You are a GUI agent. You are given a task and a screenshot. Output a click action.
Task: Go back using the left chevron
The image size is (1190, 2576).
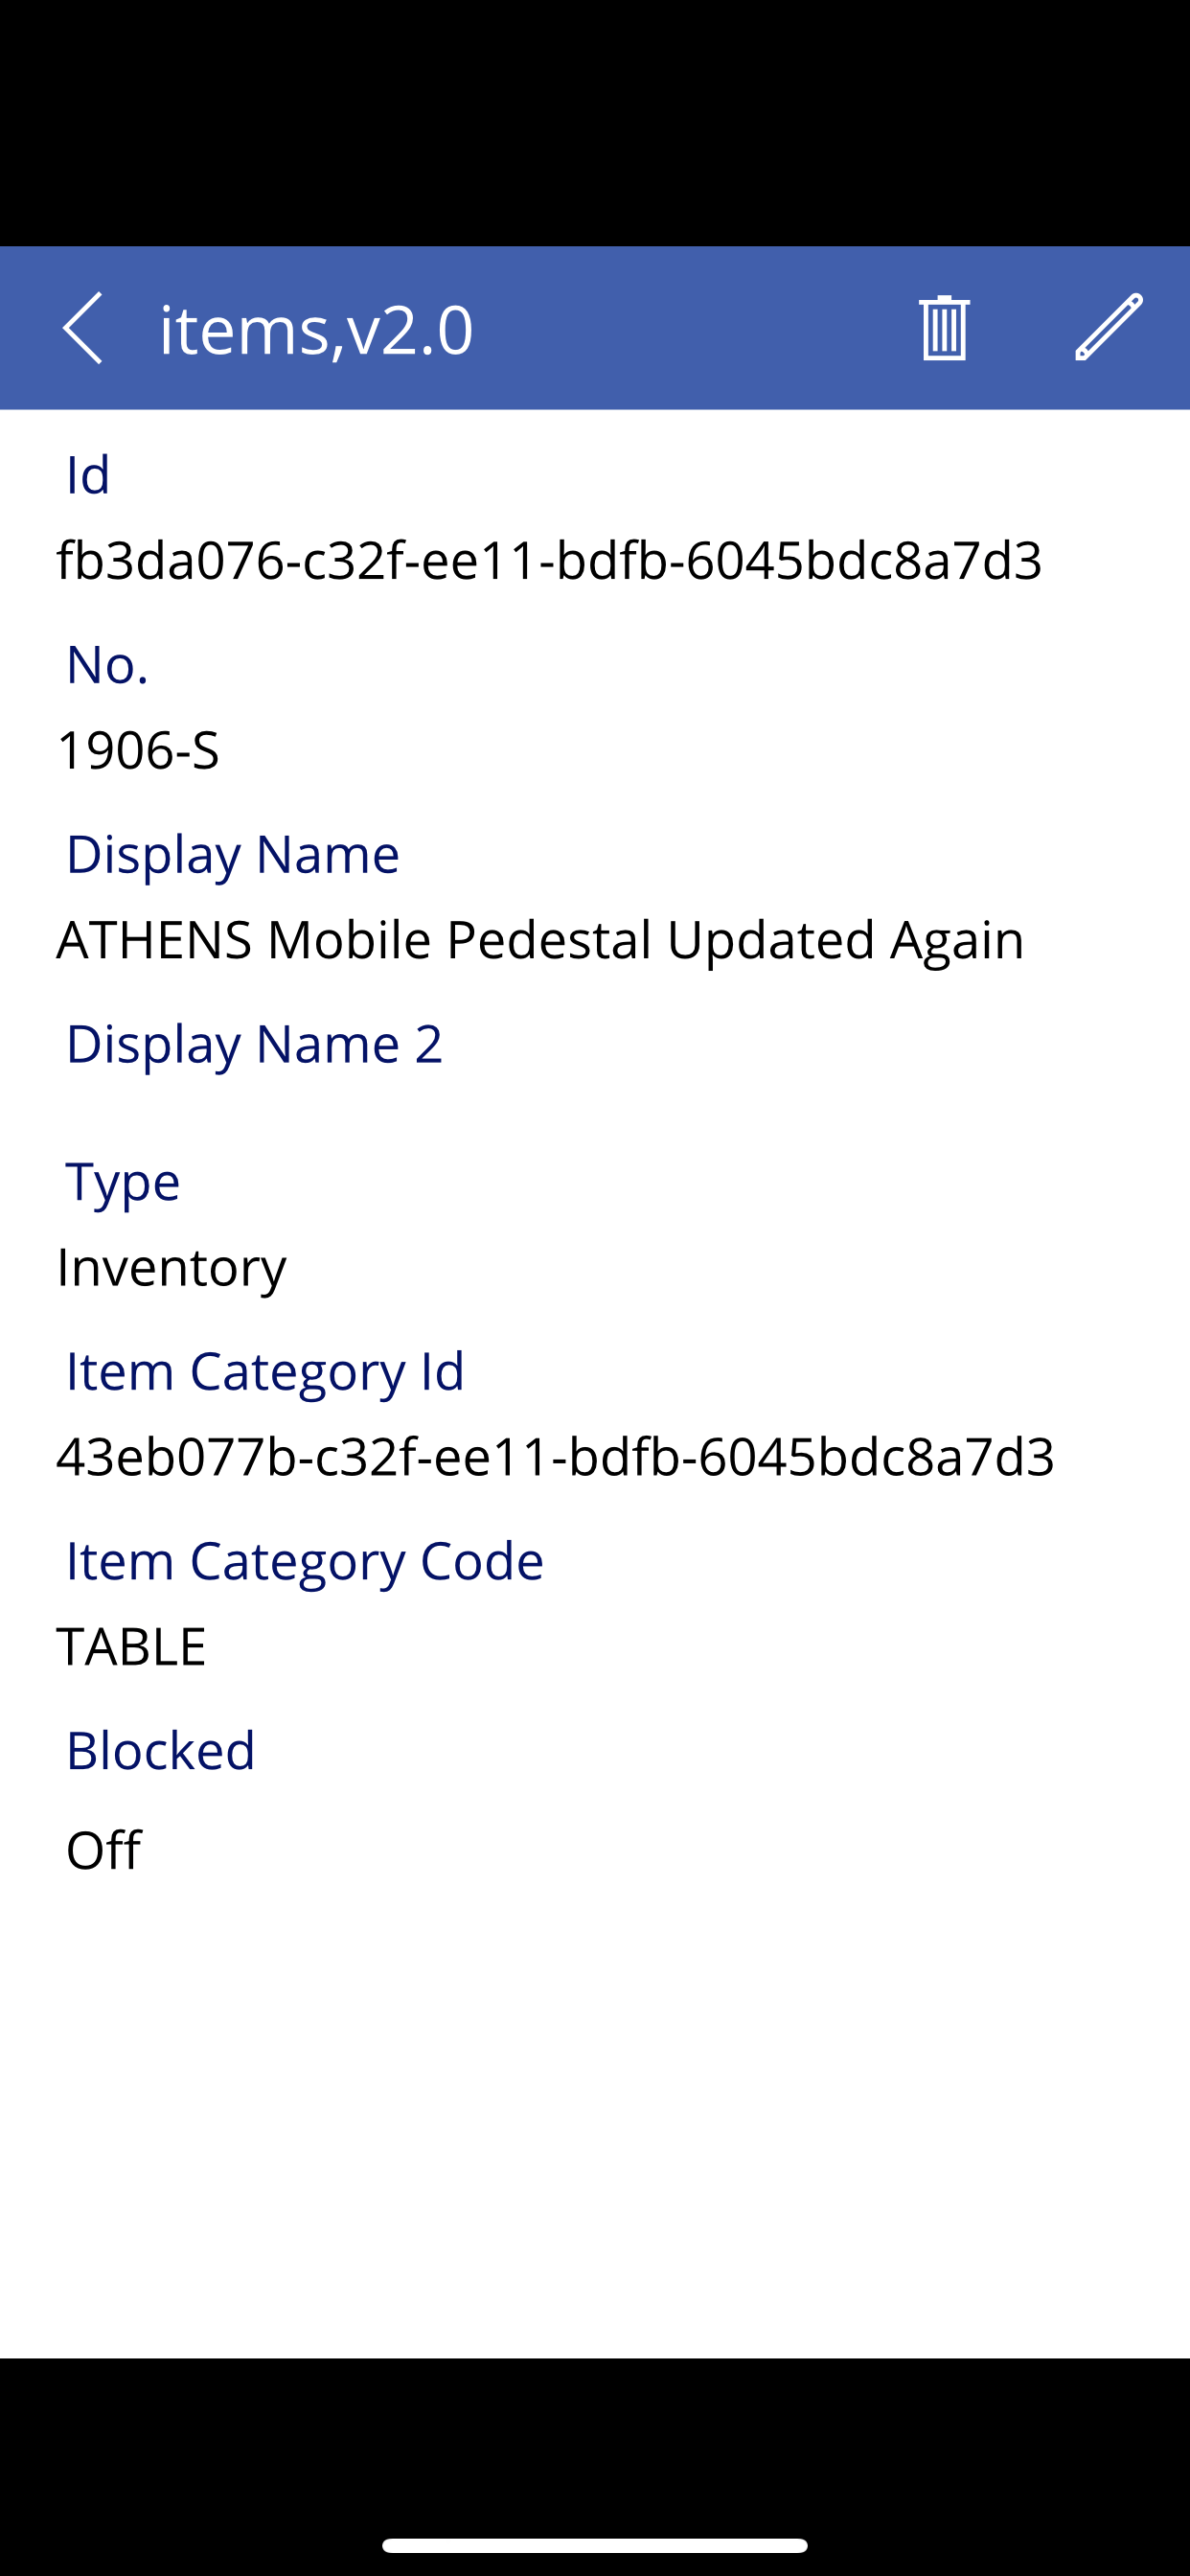(x=83, y=328)
